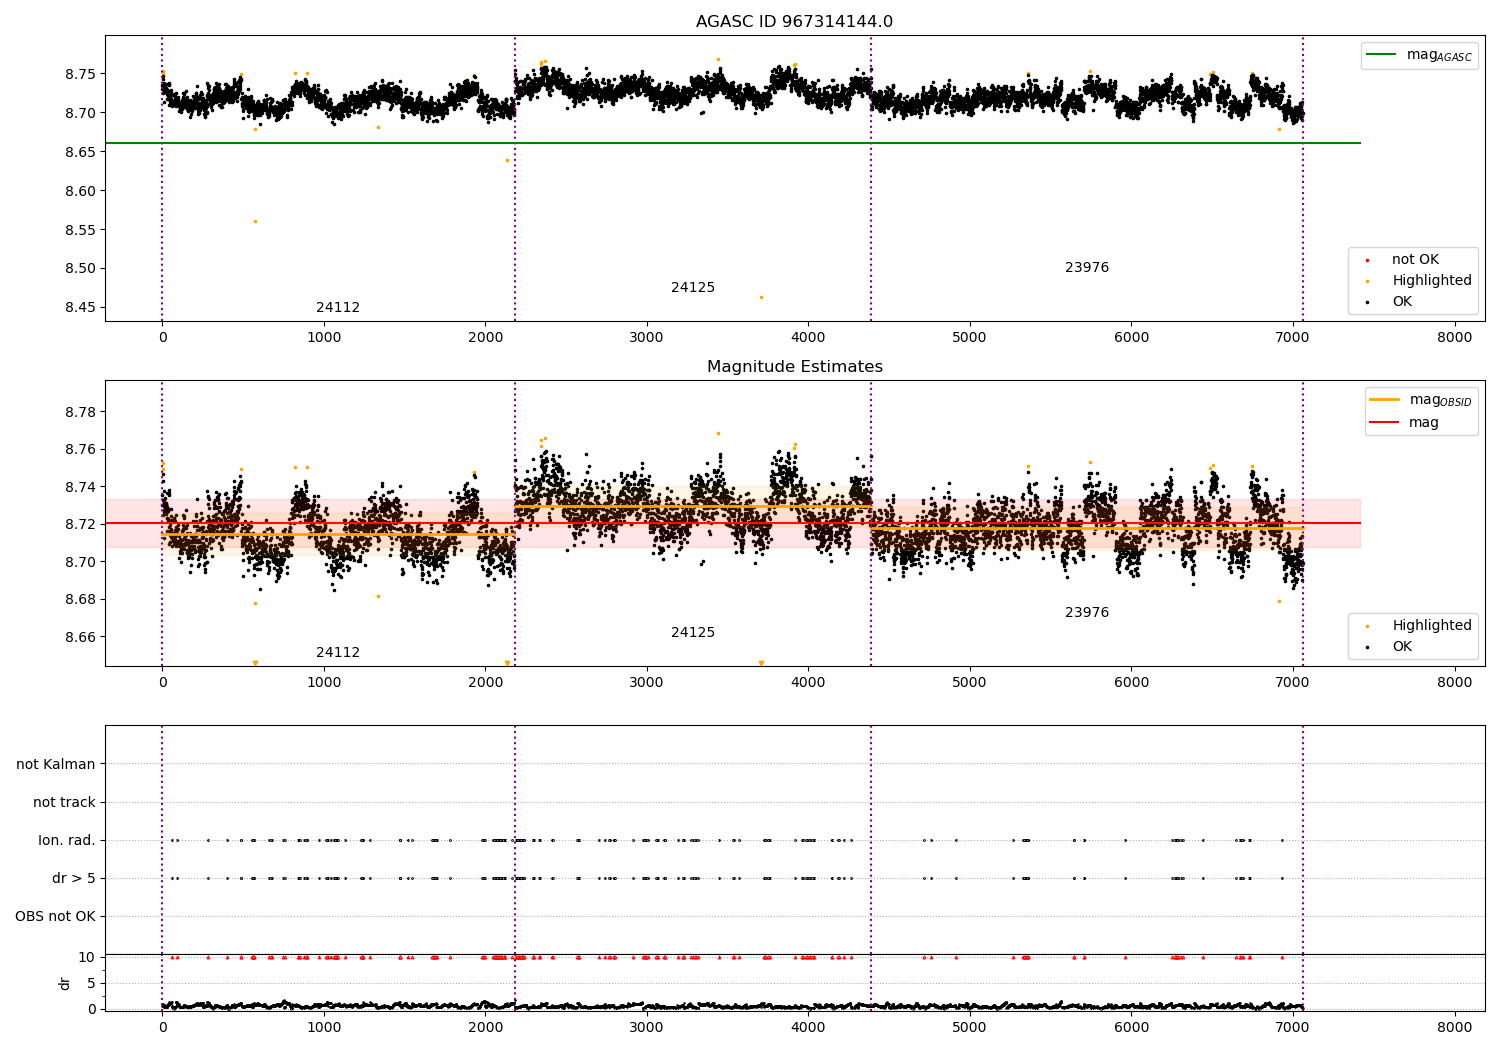Viewport: 1500px width, 1050px height.
Task: Click the 'not track' row label
Action: pos(64,803)
